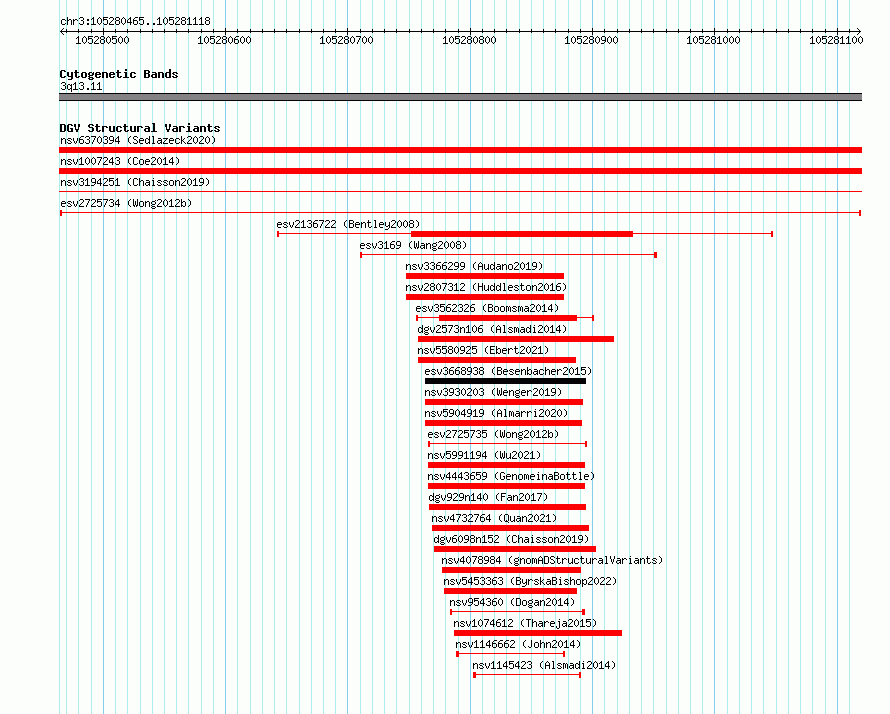
Task: Select the nsv3194251 (Chaisson2019) label
Action: click(135, 182)
